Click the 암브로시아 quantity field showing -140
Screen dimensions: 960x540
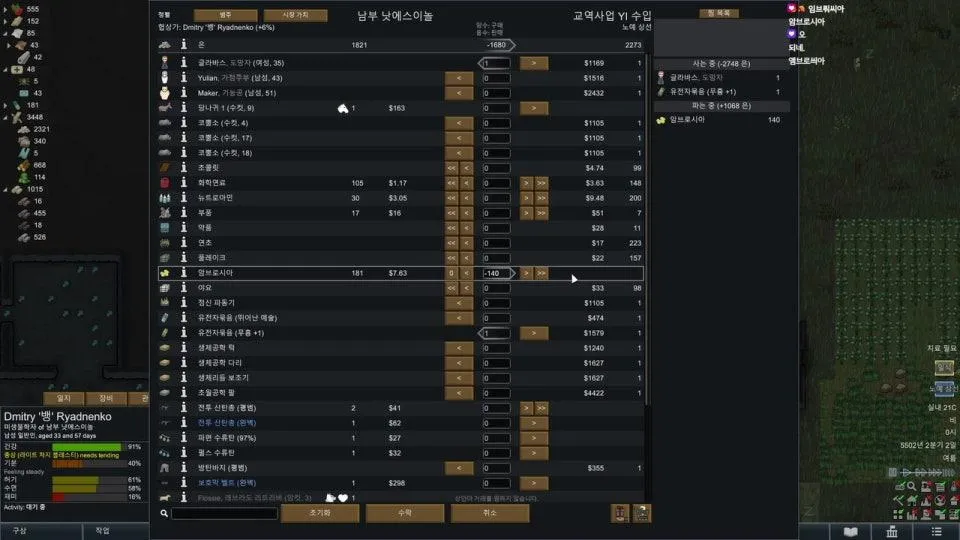click(x=496, y=273)
